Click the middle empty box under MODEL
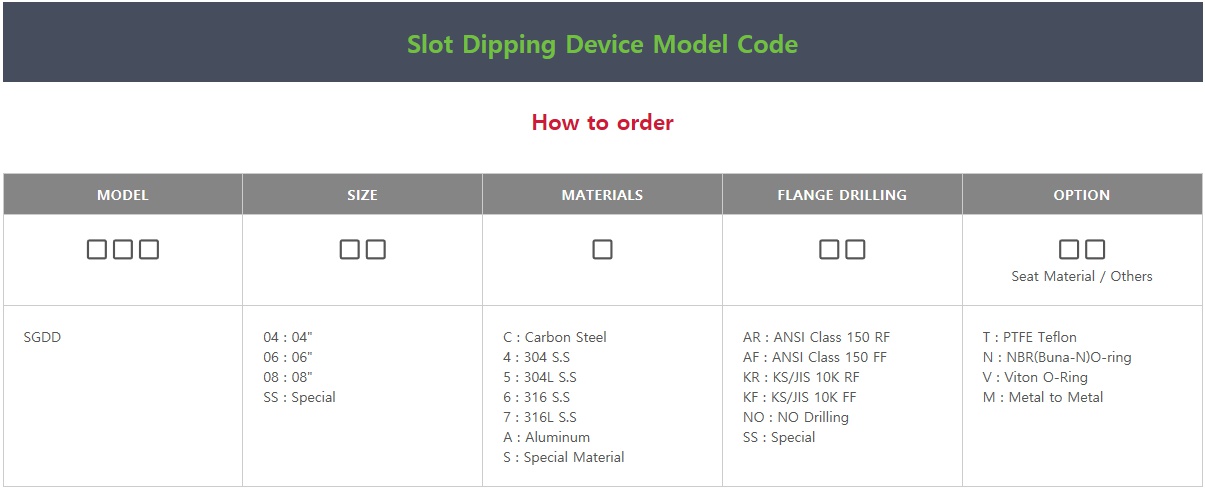This screenshot has height=503, width=1205. click(123, 250)
